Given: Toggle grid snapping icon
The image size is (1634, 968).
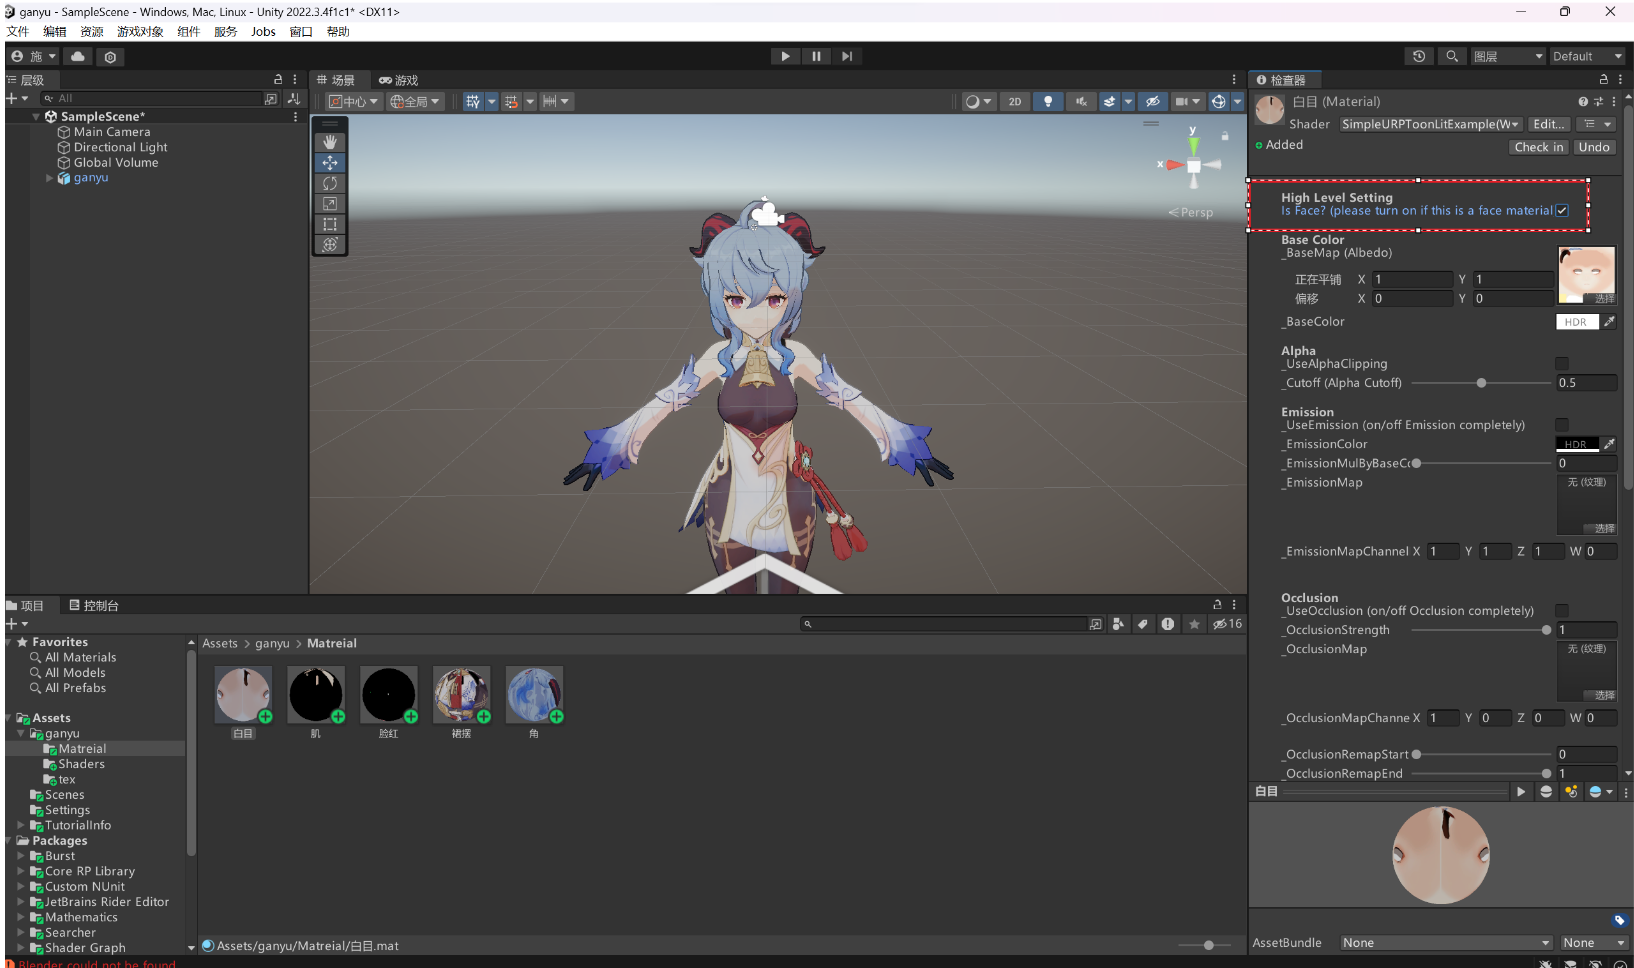Looking at the screenshot, I should click(x=511, y=101).
